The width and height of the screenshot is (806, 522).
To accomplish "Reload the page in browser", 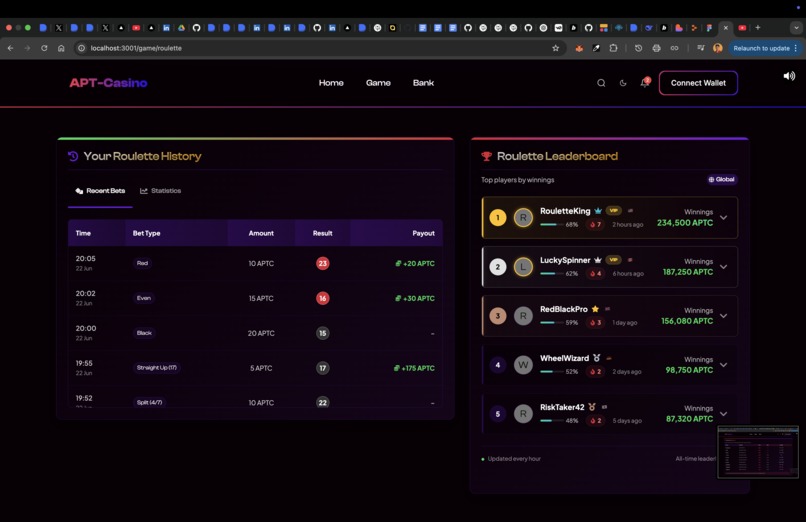I will [x=44, y=48].
